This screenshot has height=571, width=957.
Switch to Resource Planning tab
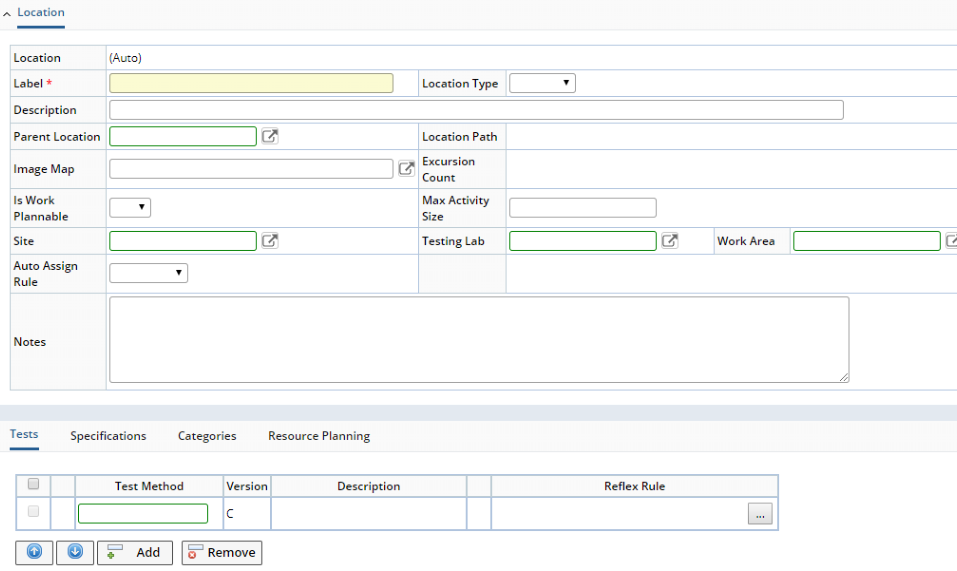coord(319,436)
